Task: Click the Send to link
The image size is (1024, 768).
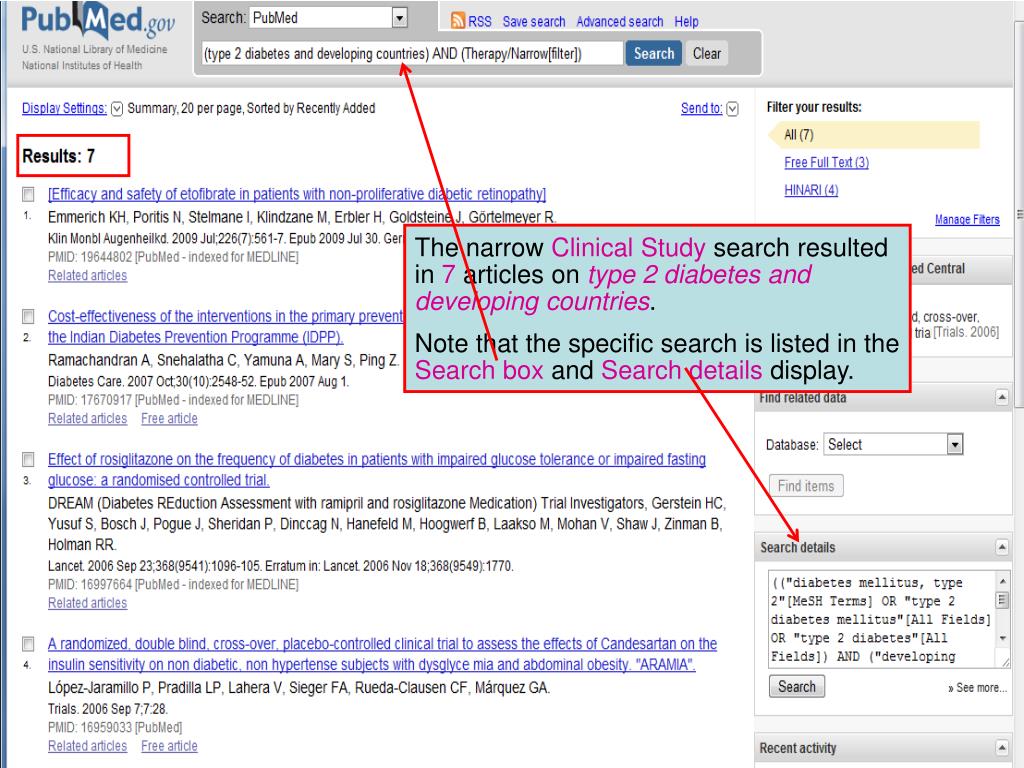Action: (701, 108)
